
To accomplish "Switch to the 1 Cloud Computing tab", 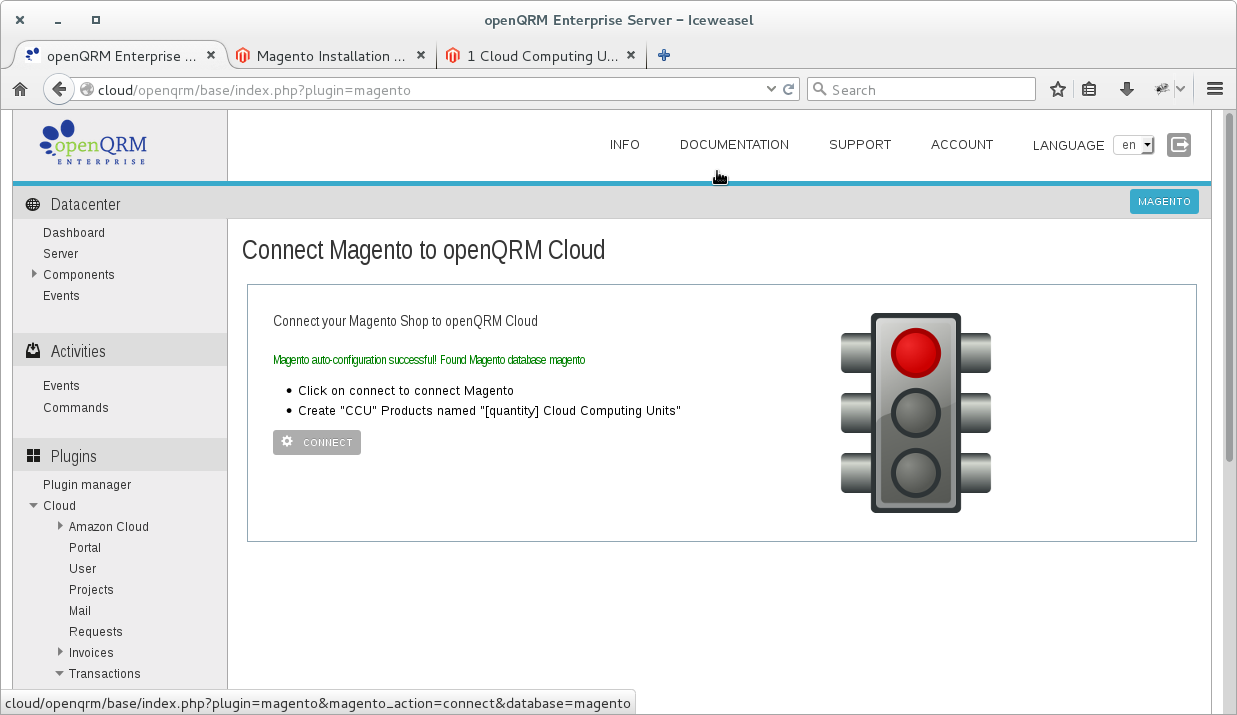I will pos(541,56).
